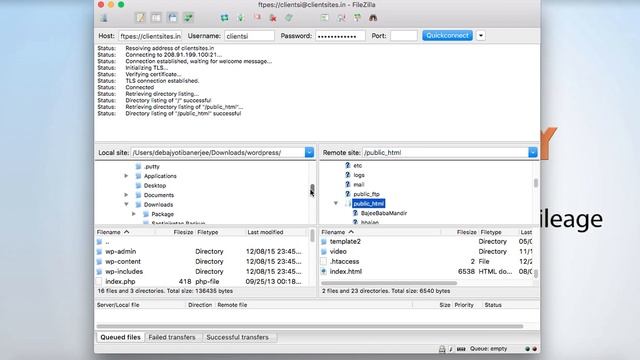Select the etc folder in remote tree
Screen dimensions: 640x360
358,165
